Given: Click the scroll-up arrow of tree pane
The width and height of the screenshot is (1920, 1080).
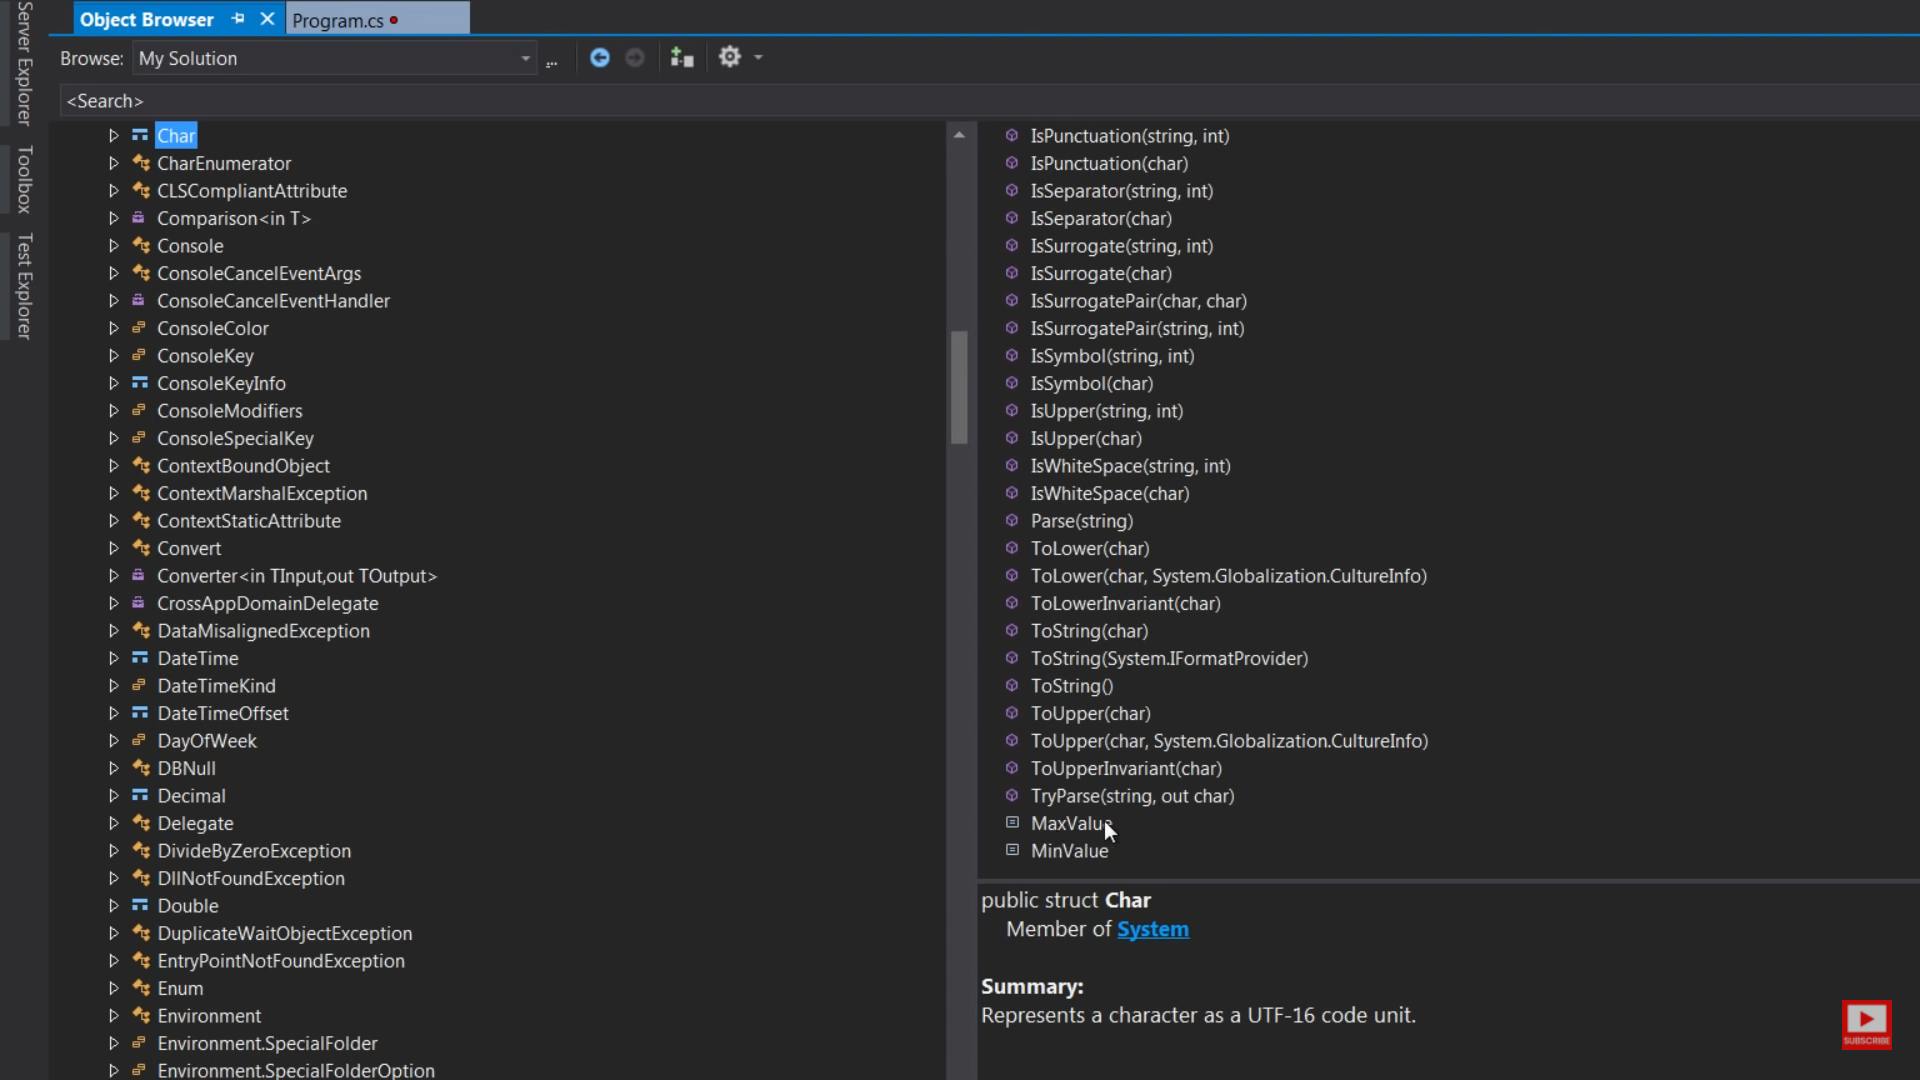Looking at the screenshot, I should coord(959,134).
